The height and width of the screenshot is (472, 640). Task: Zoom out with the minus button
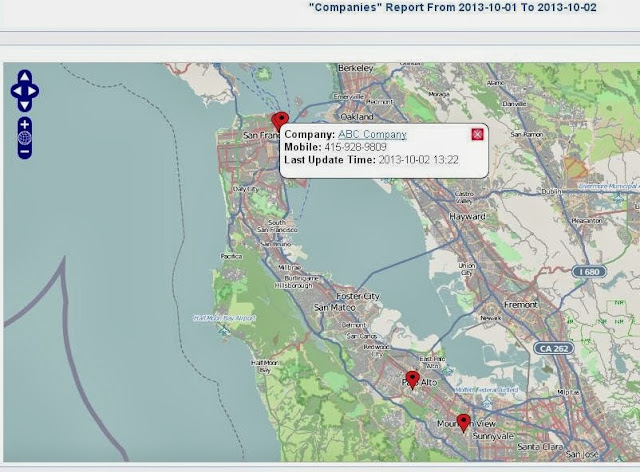24,152
